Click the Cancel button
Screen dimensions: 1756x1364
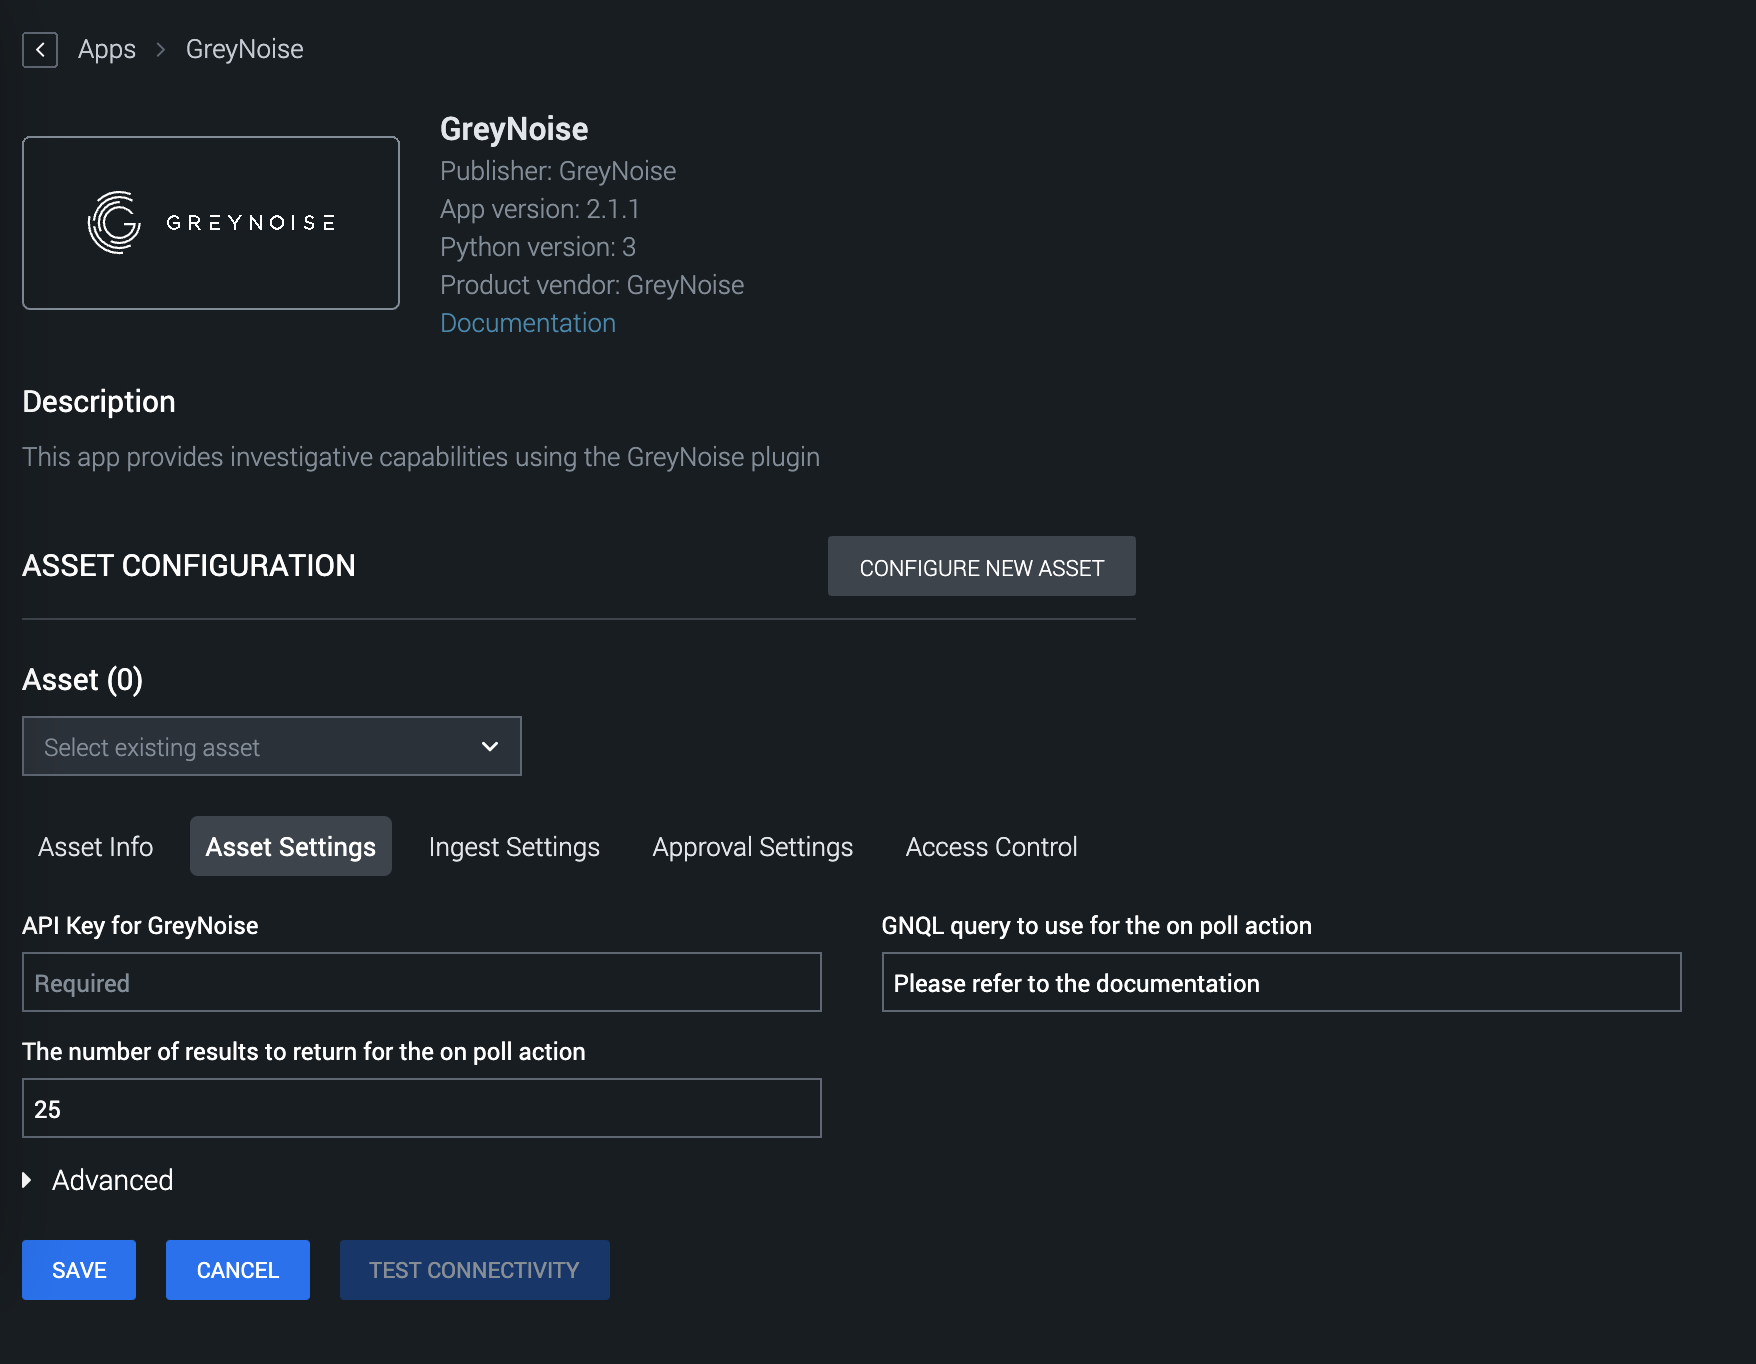(x=238, y=1270)
